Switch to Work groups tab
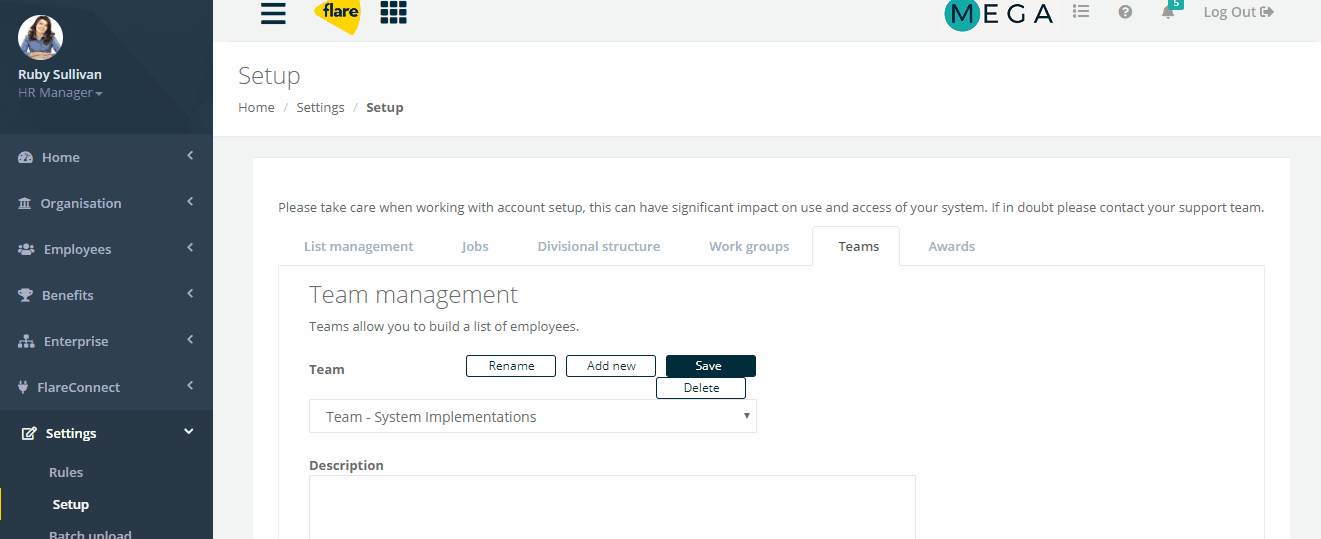Viewport: 1321px width, 539px height. pyautogui.click(x=749, y=246)
